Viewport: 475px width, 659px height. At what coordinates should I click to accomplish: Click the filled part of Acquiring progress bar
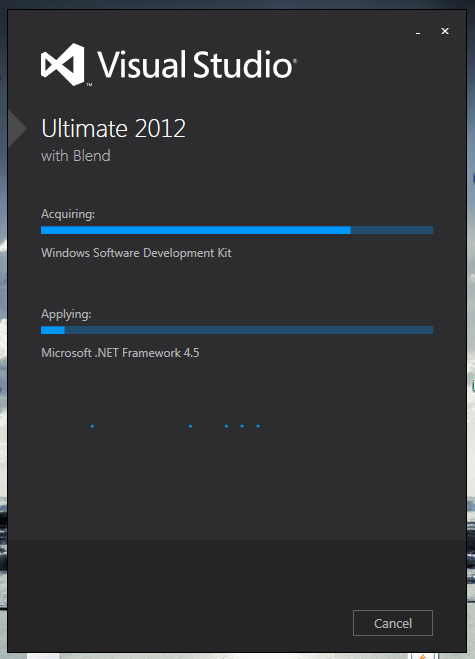point(196,230)
